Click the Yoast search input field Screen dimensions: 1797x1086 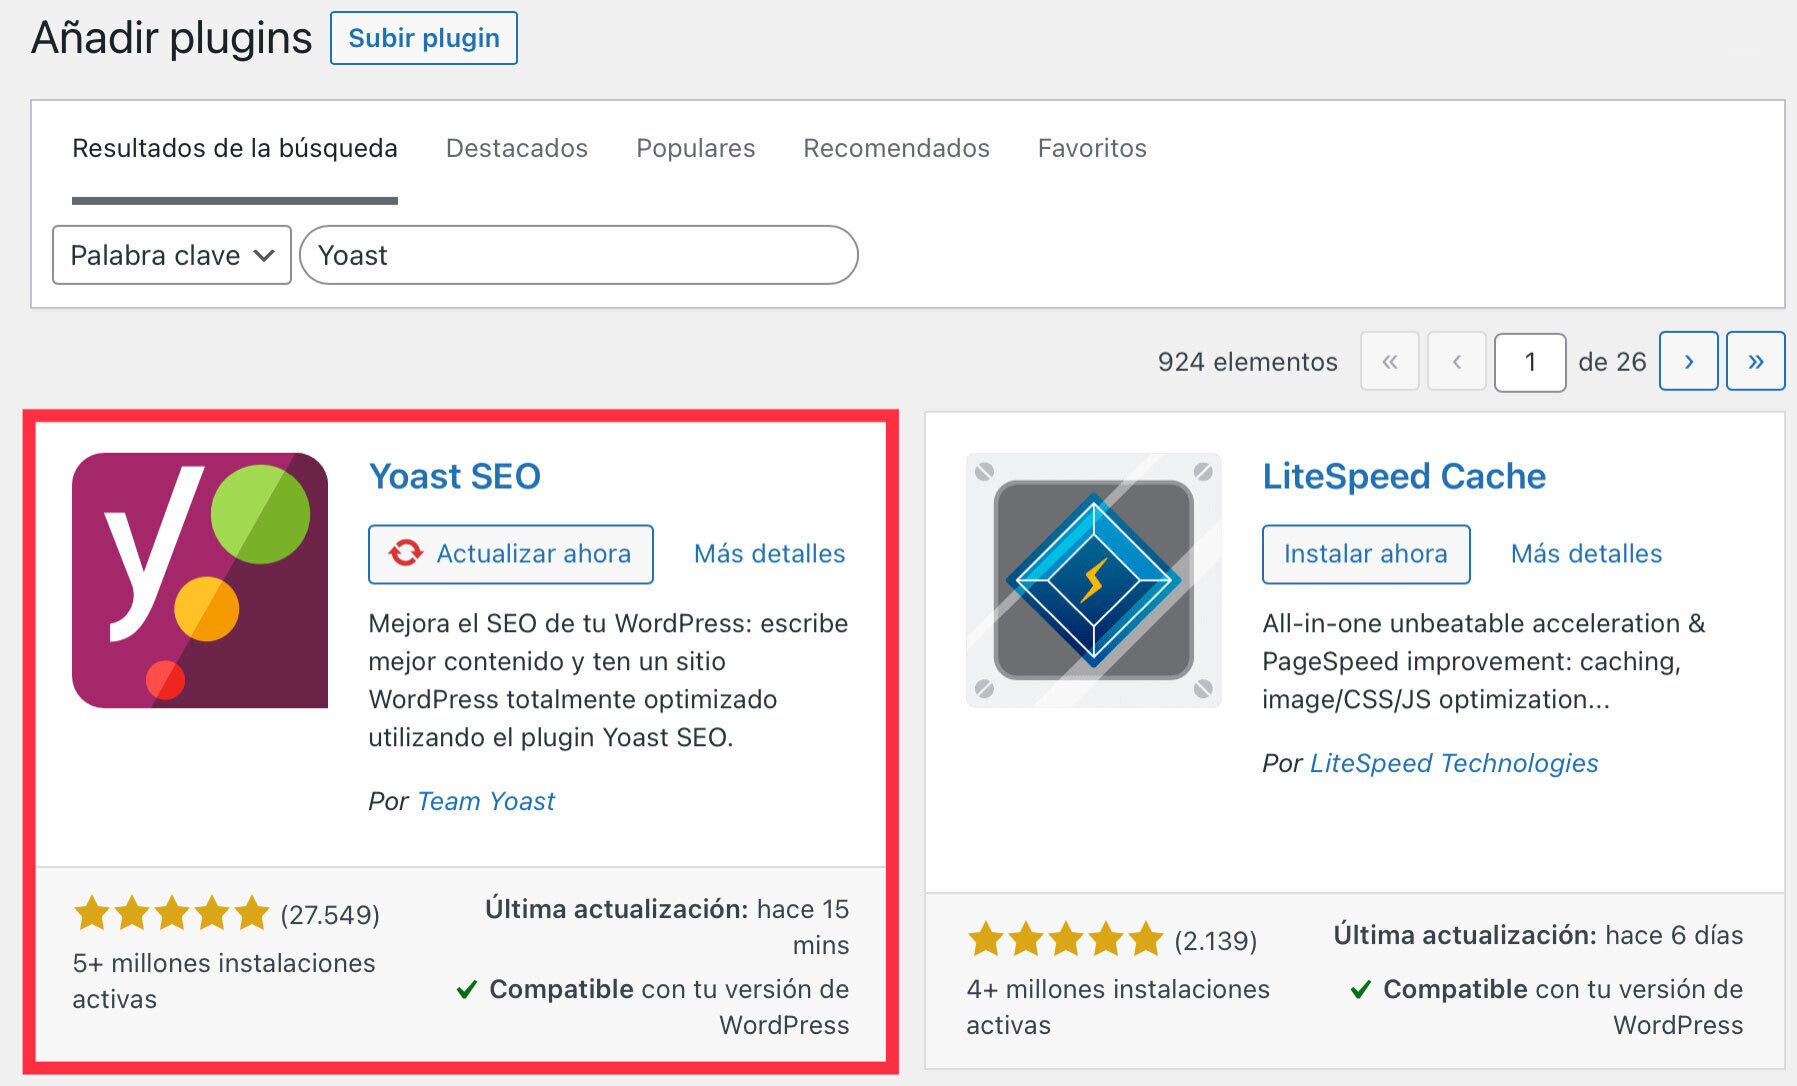(x=579, y=255)
